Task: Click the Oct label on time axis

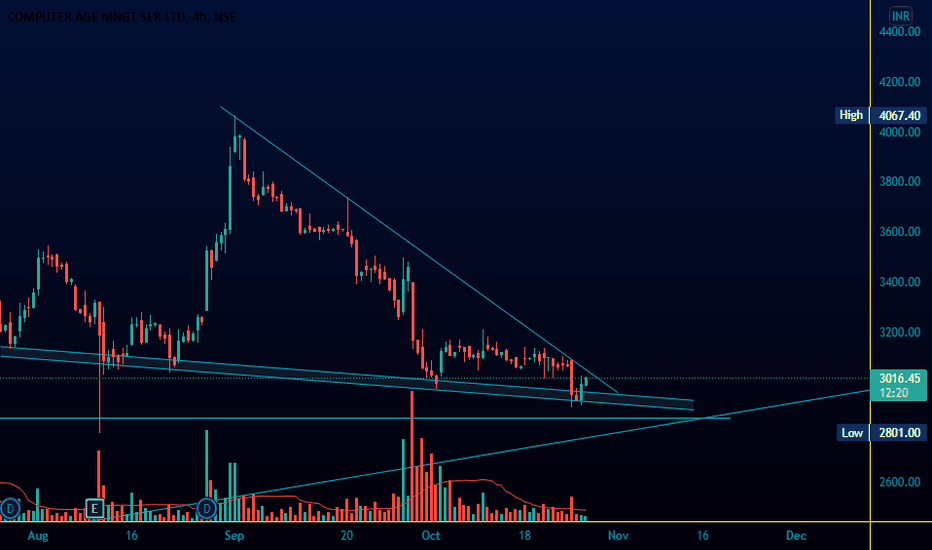Action: [x=430, y=536]
